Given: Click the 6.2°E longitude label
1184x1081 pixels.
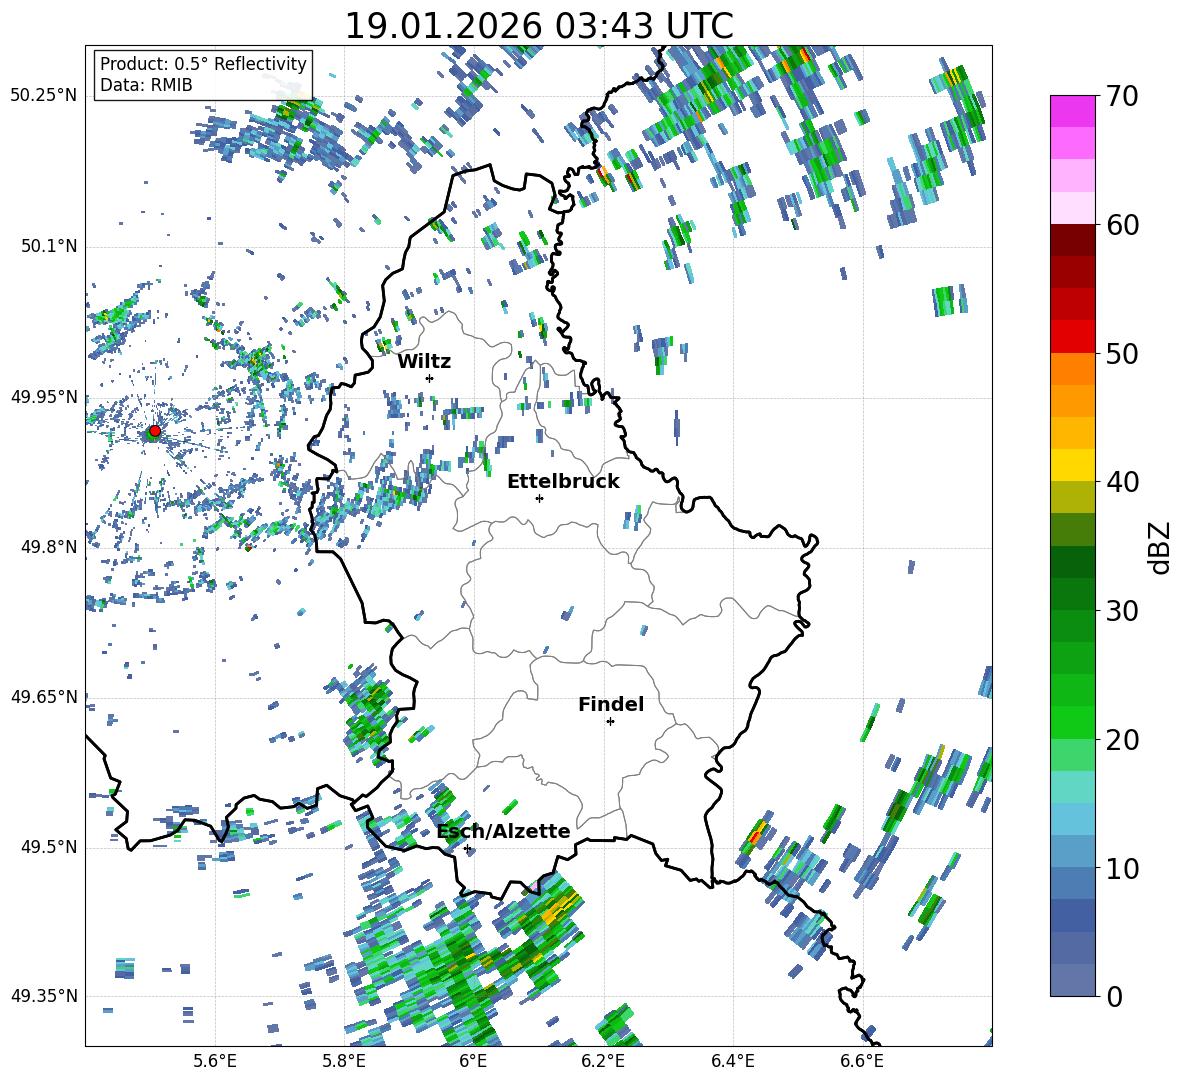Looking at the screenshot, I should click(603, 1061).
